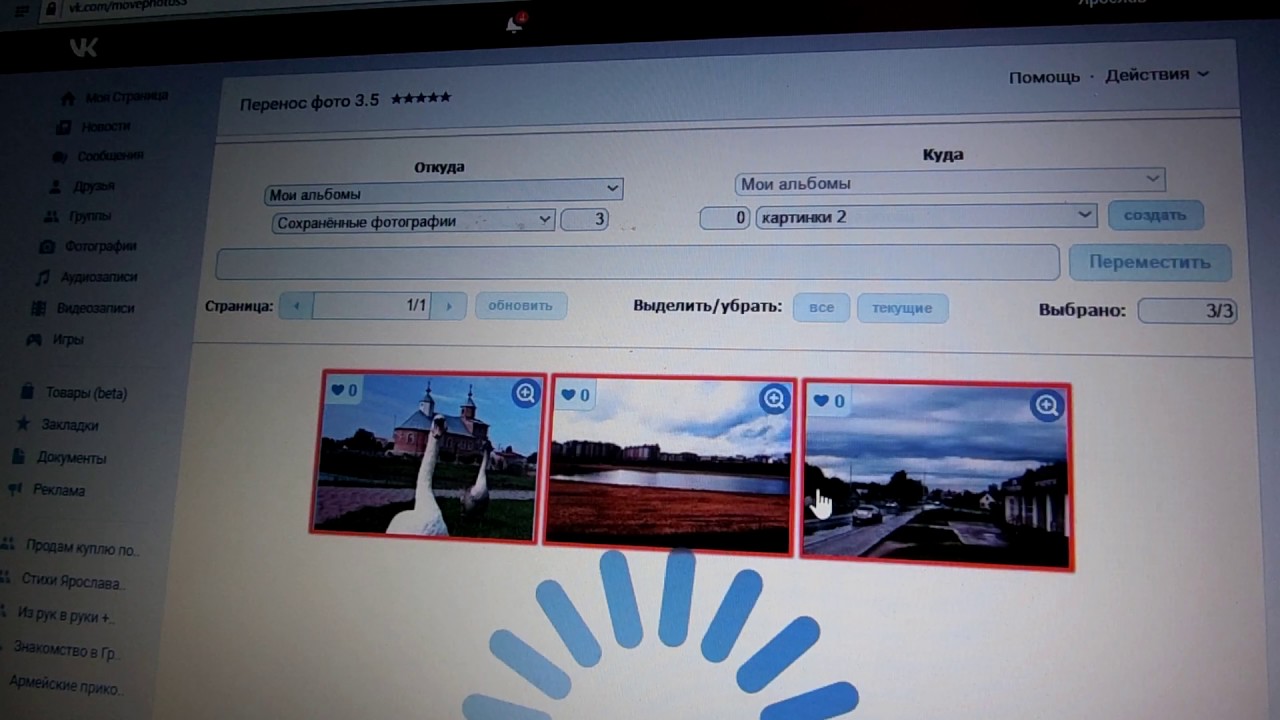The width and height of the screenshot is (1280, 720).
Task: Open Games gamepad icon
Action: point(34,339)
